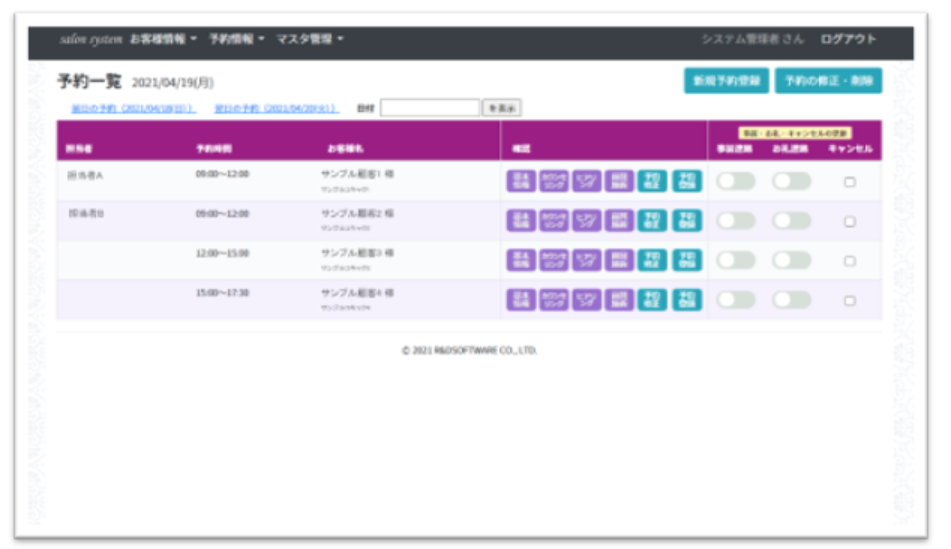
Task: Click ヒアリング button in 担当者B row
Action: pos(587,221)
